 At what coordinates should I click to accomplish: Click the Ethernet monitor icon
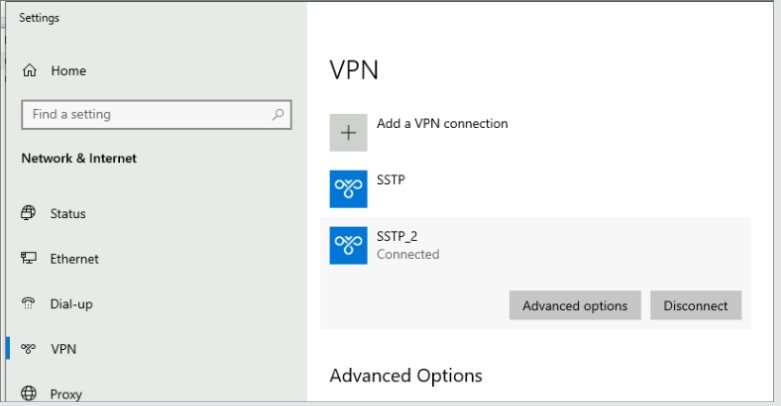coord(29,259)
